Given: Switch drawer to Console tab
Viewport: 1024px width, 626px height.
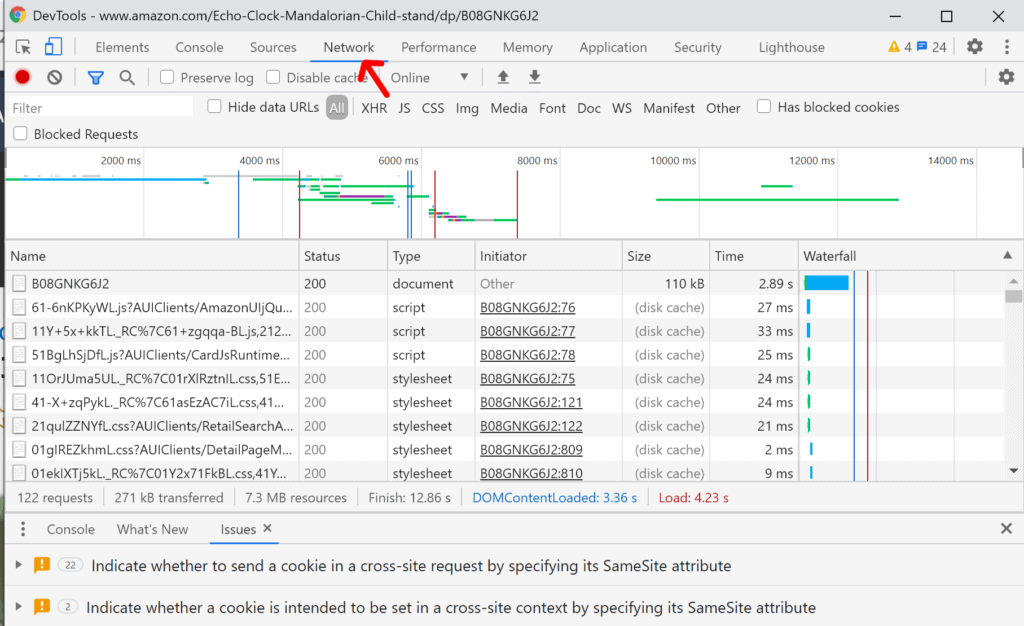Looking at the screenshot, I should (71, 529).
